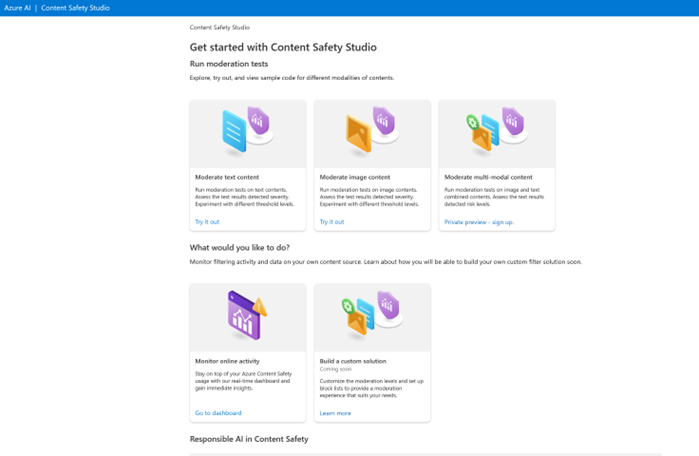
Task: Select the Monitor online activity card title
Action: pyautogui.click(x=227, y=361)
